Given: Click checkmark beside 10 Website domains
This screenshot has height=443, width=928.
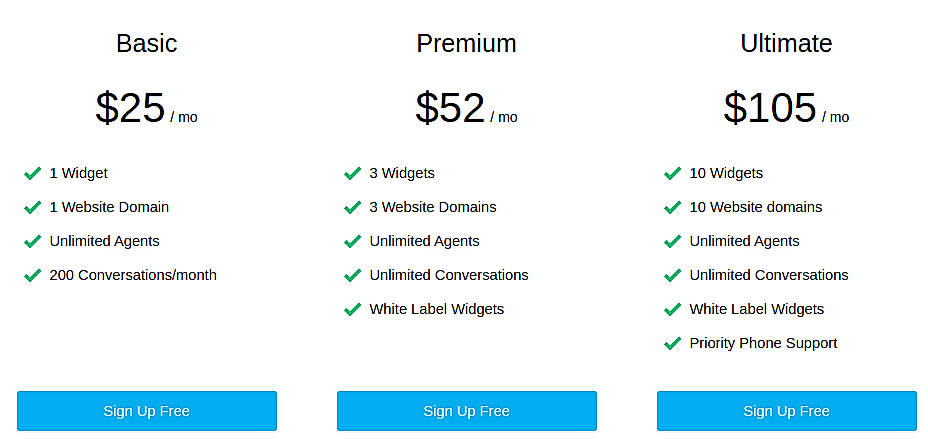Looking at the screenshot, I should 672,207.
